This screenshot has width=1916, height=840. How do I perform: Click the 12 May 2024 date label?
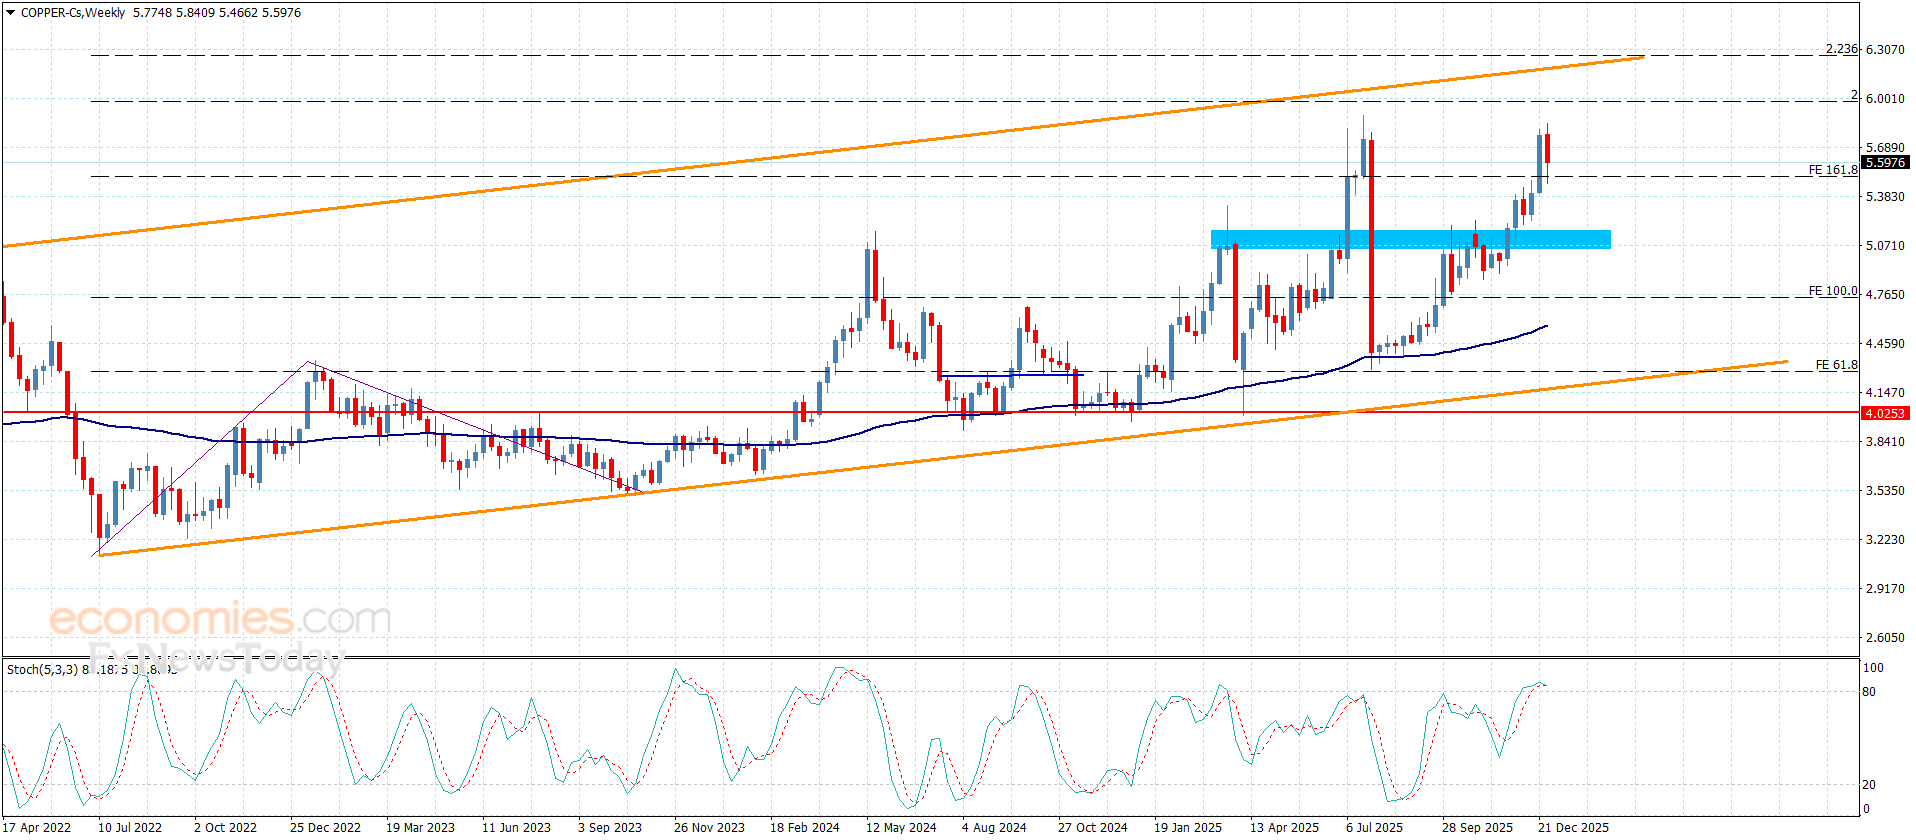(x=901, y=827)
